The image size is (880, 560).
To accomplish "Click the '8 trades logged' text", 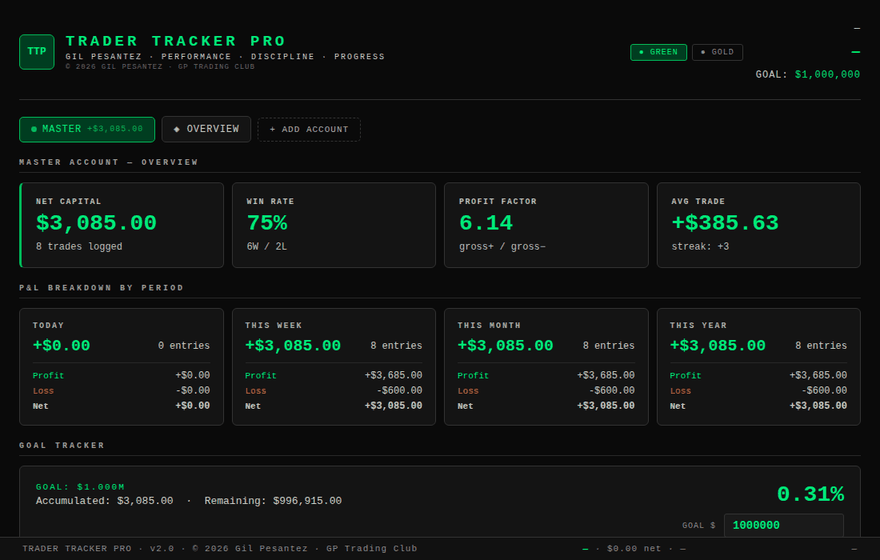I will click(79, 246).
